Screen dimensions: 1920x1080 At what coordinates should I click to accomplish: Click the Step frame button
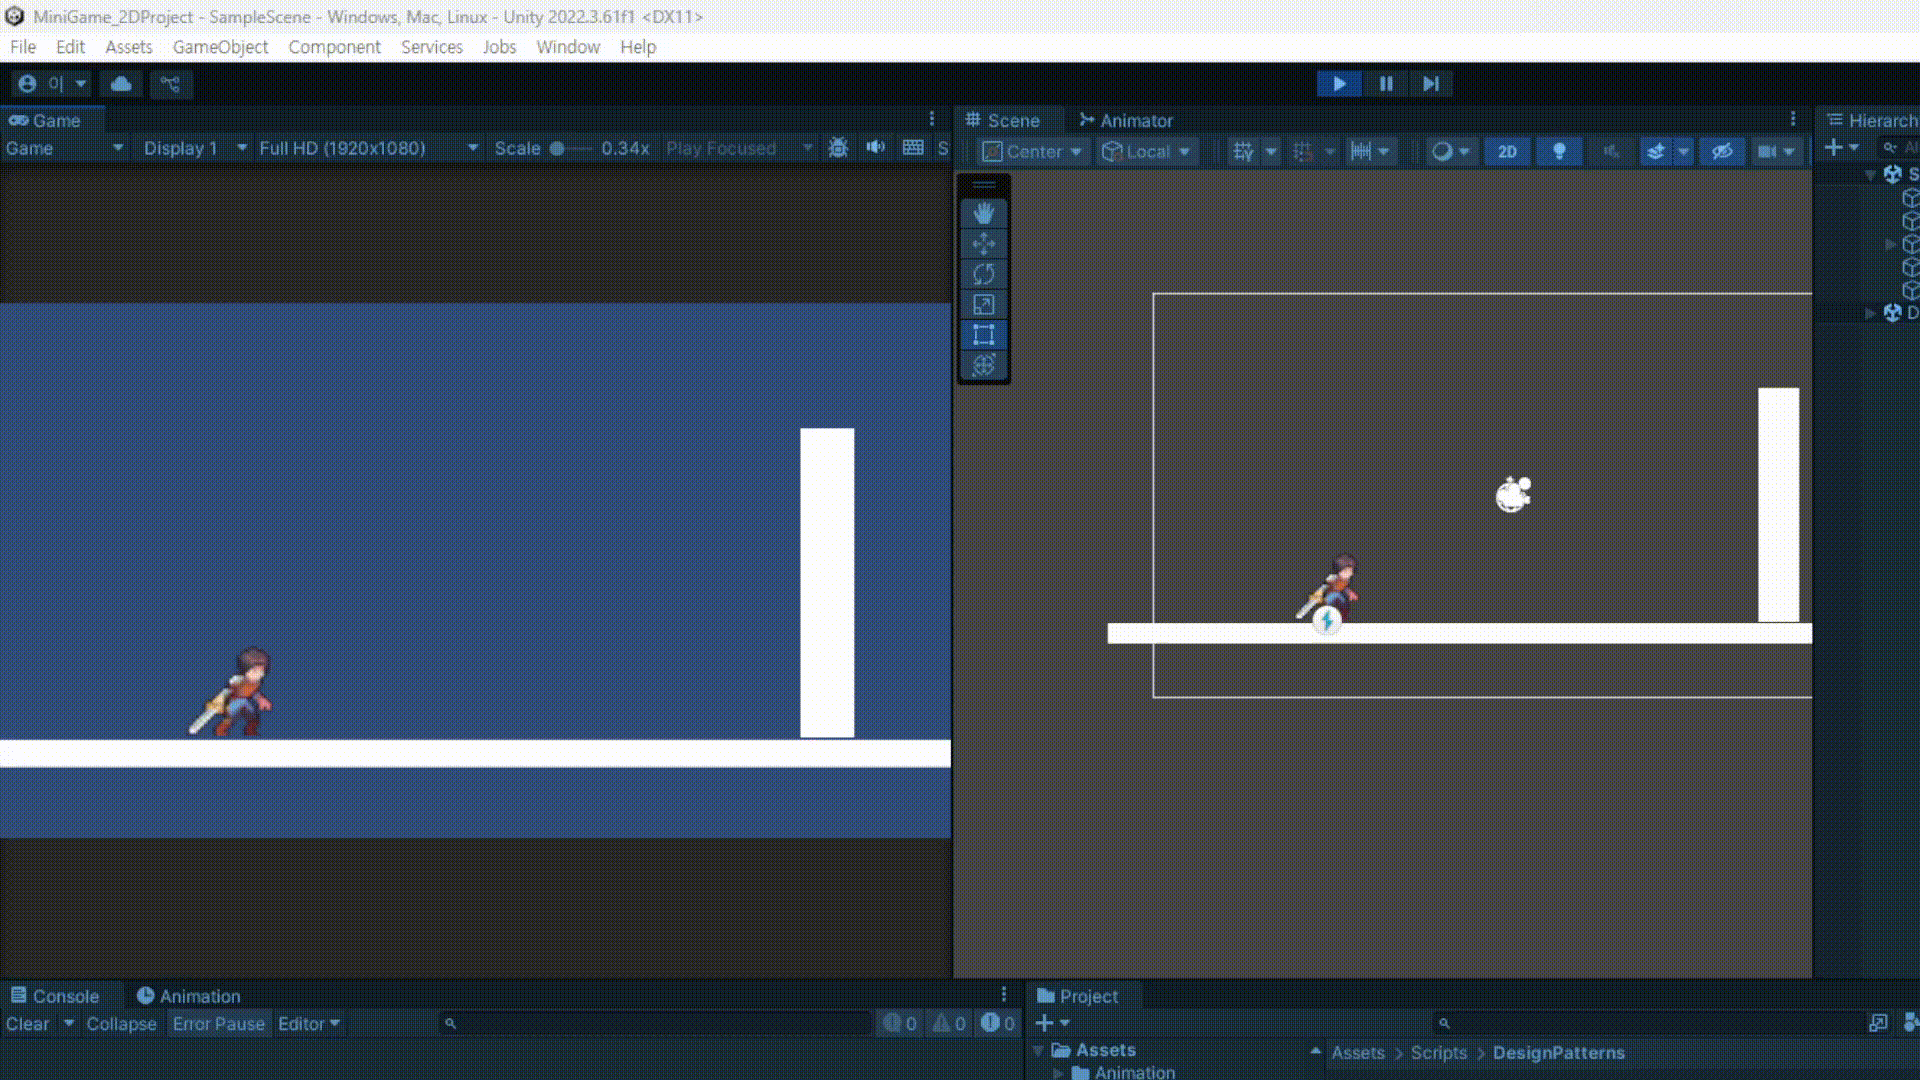pos(1431,84)
